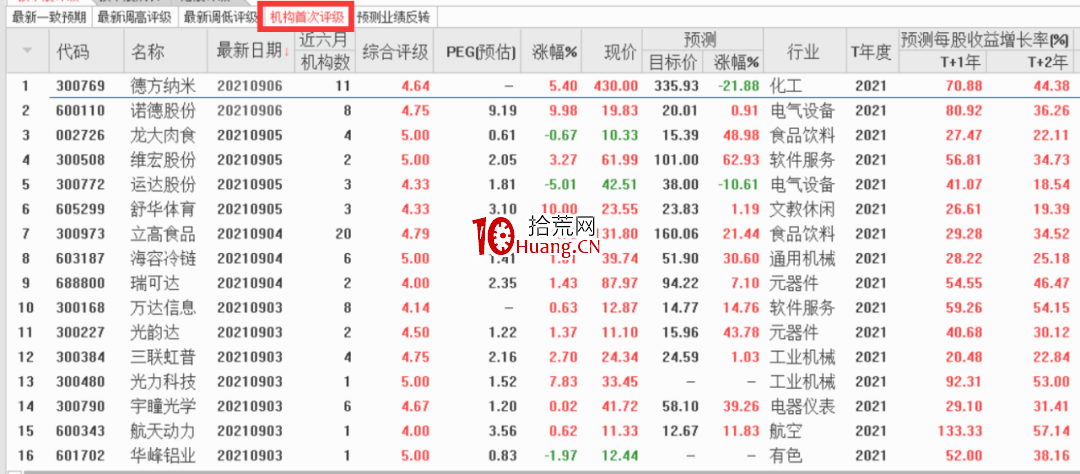Image resolution: width=1080 pixels, height=474 pixels.
Task: Open the 机构首次评级 tab
Action: pyautogui.click(x=307, y=17)
